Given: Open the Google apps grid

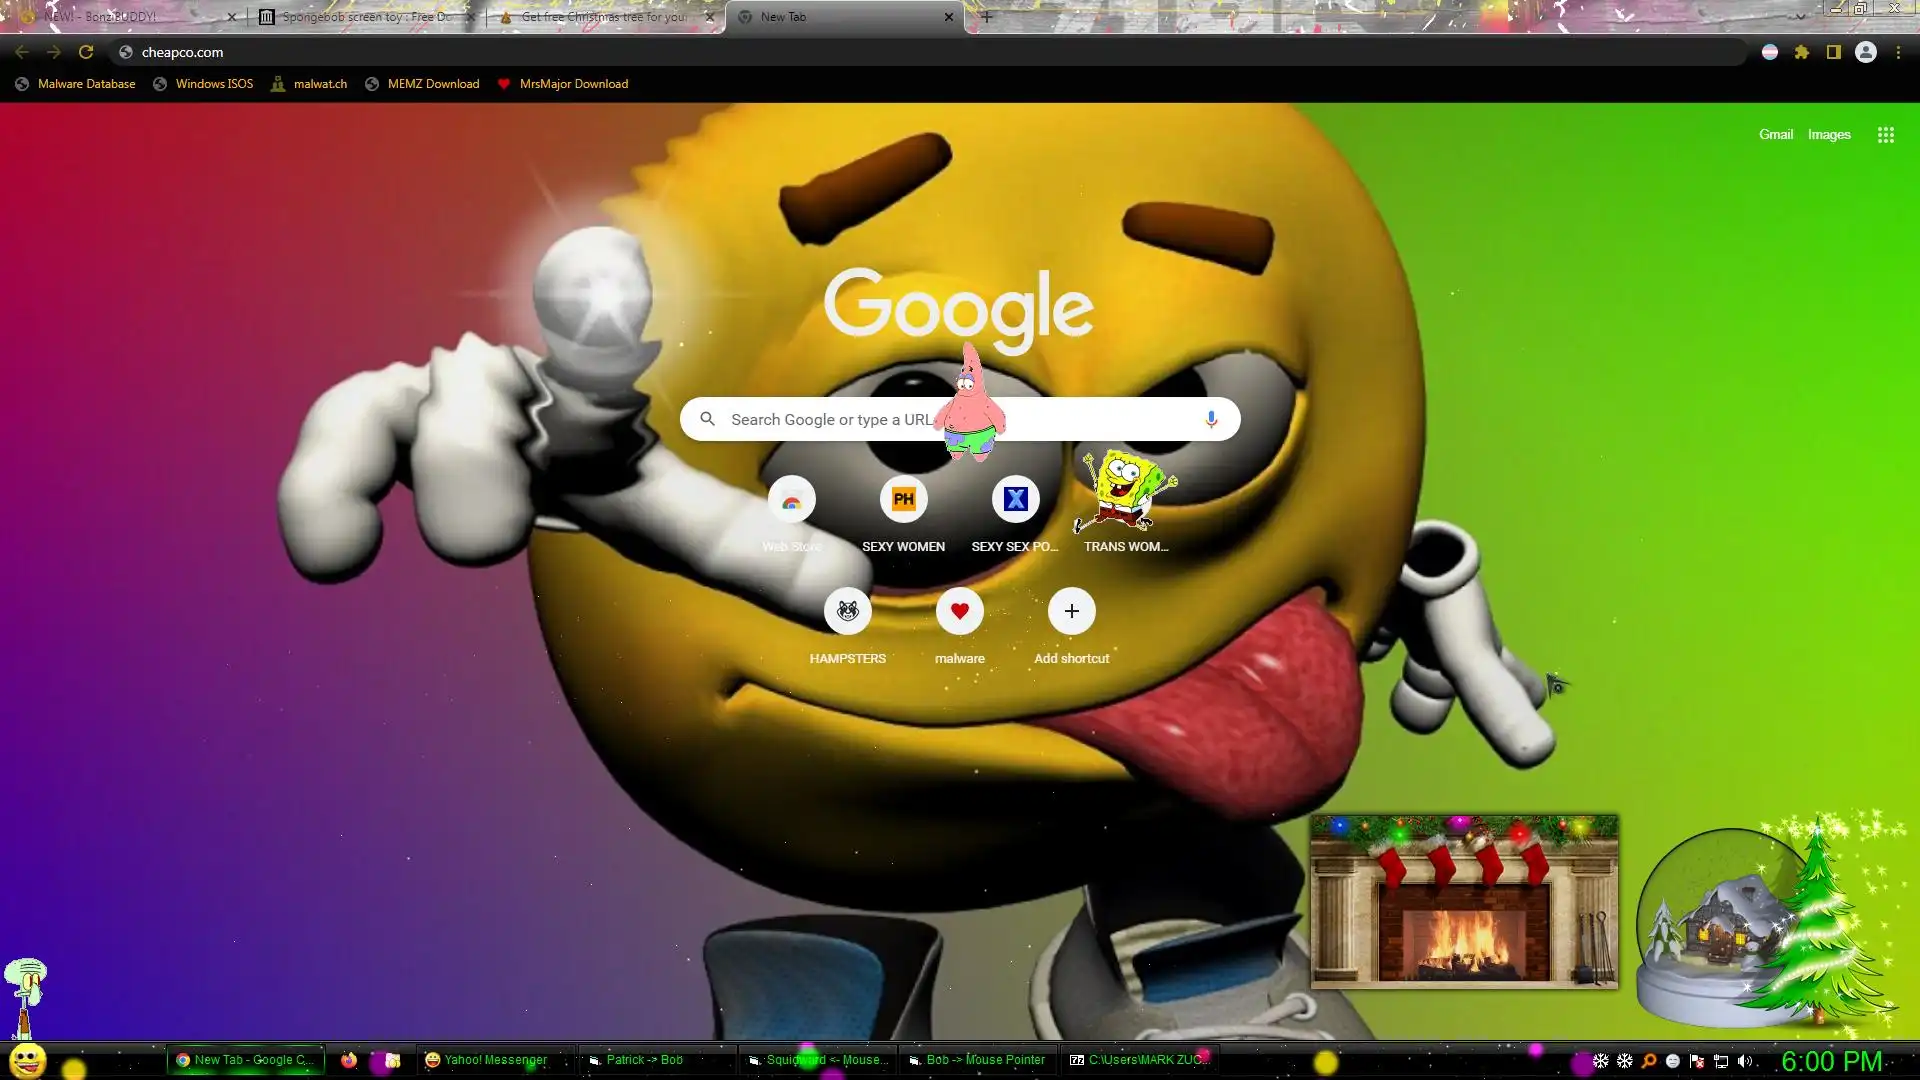Looking at the screenshot, I should 1885,135.
